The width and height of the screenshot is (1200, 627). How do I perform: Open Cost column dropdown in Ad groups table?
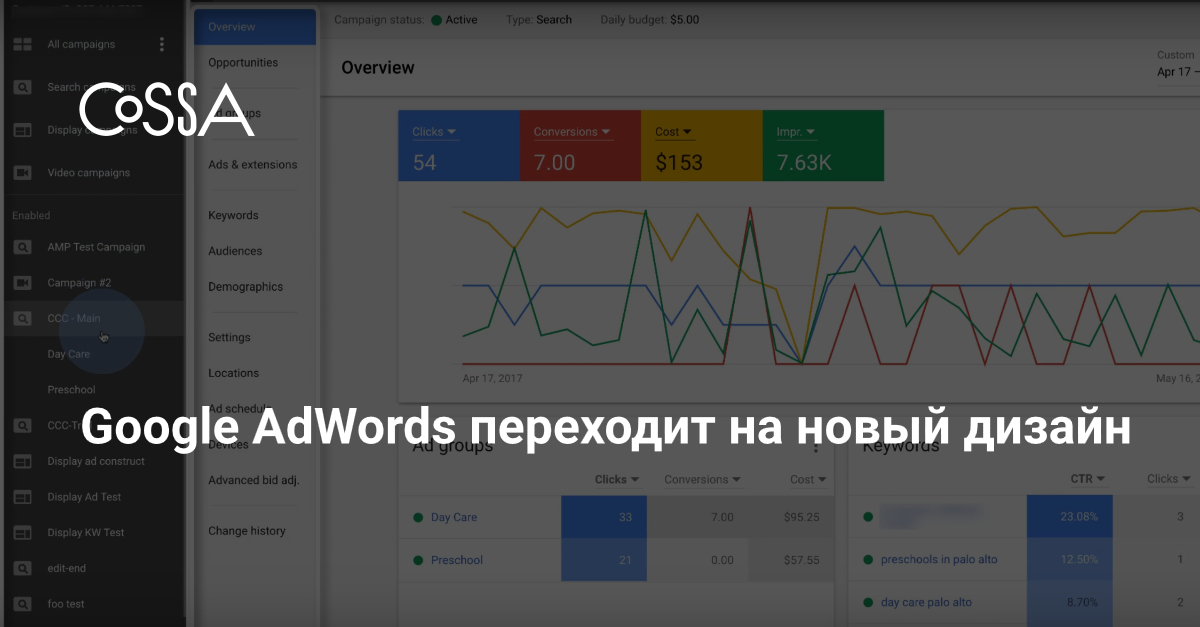[808, 479]
